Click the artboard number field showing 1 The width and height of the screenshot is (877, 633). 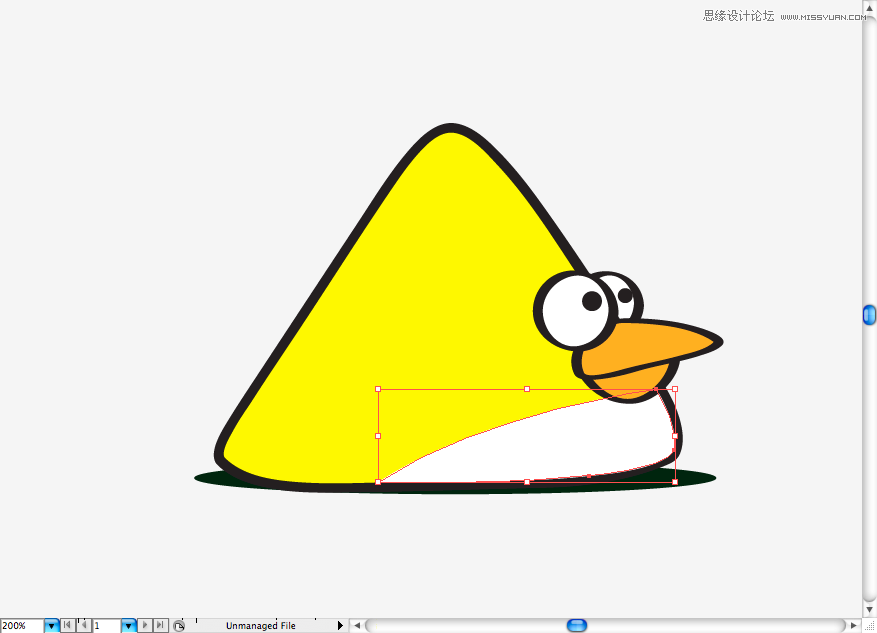(106, 626)
